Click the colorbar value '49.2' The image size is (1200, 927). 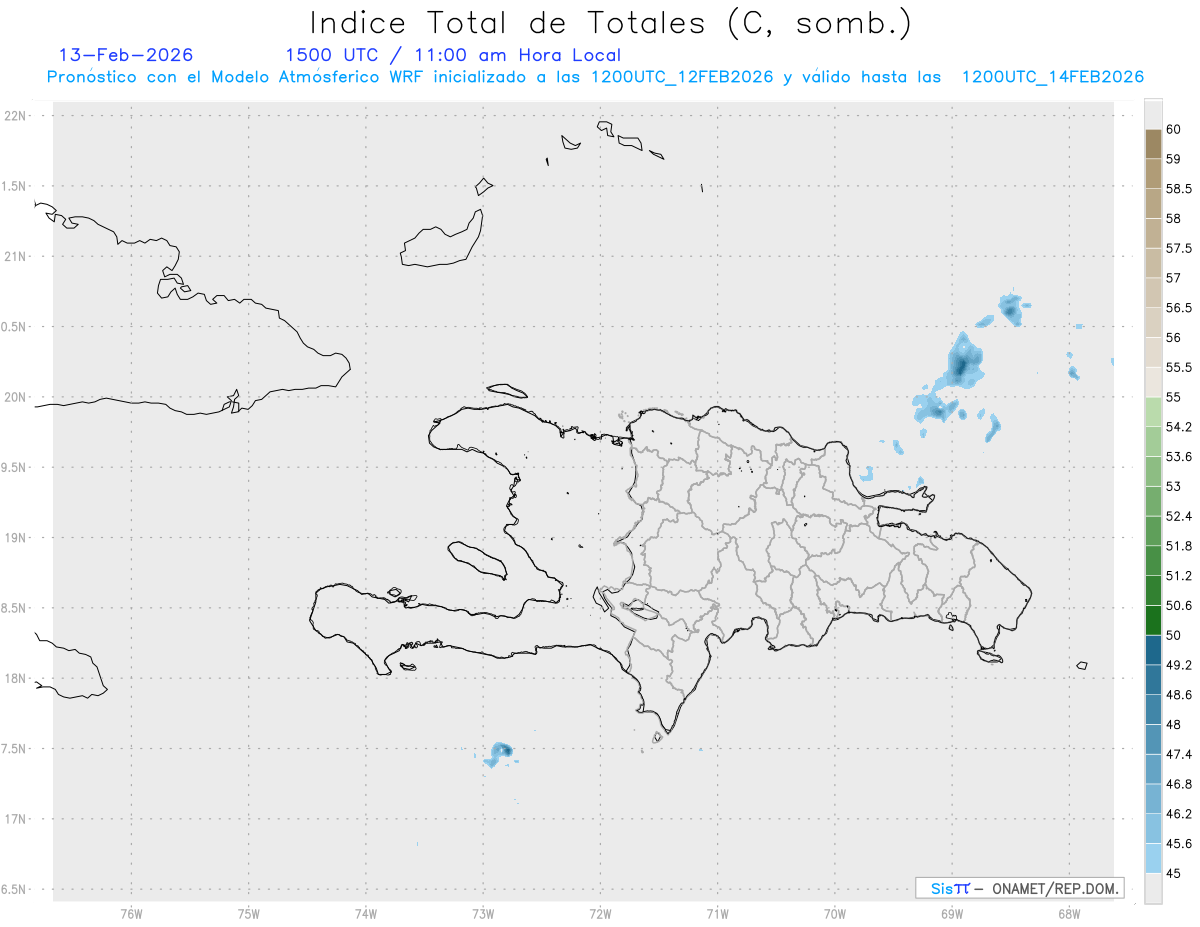(1179, 665)
